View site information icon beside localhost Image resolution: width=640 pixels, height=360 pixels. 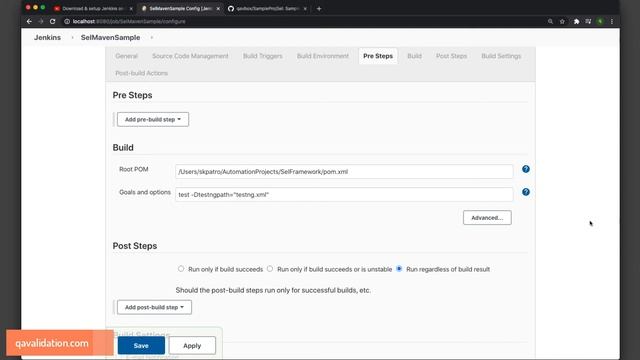pos(67,21)
